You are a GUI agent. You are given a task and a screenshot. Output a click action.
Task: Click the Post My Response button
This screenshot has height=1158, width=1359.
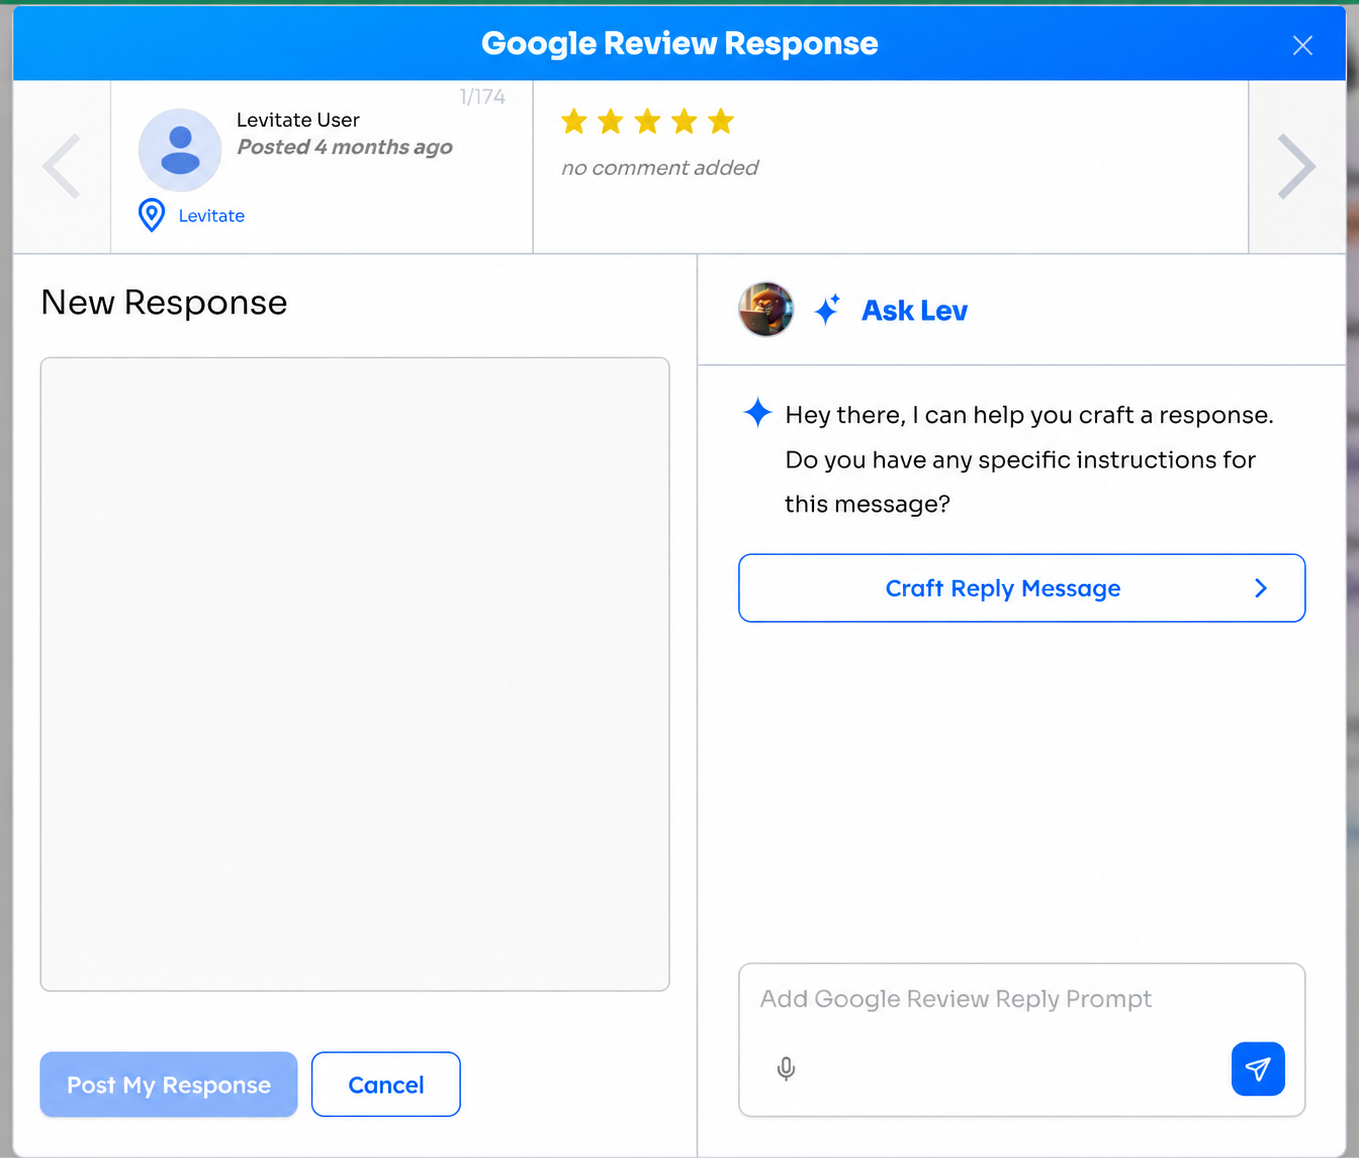[169, 1084]
